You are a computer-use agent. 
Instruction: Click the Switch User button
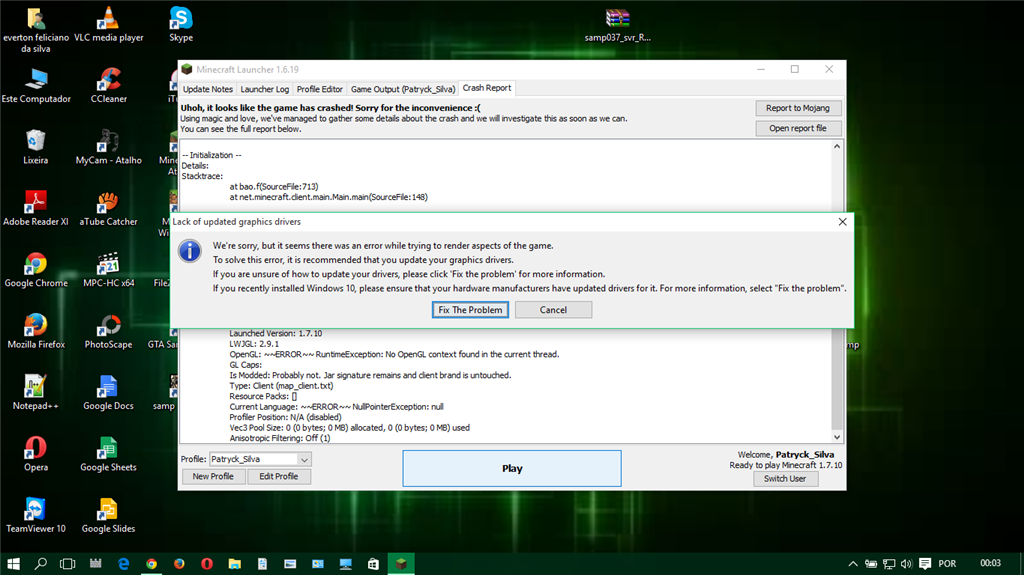click(x=785, y=478)
